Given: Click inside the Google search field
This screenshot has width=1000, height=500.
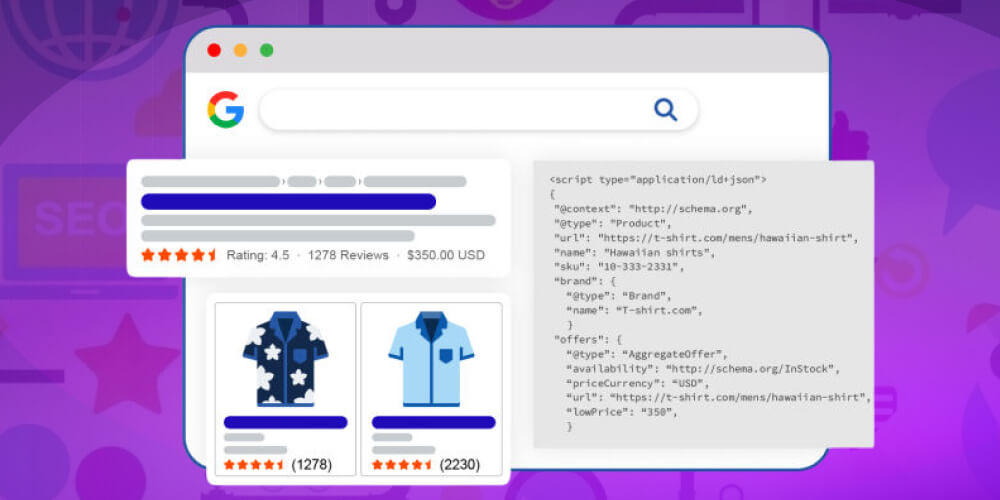Looking at the screenshot, I should pos(450,109).
